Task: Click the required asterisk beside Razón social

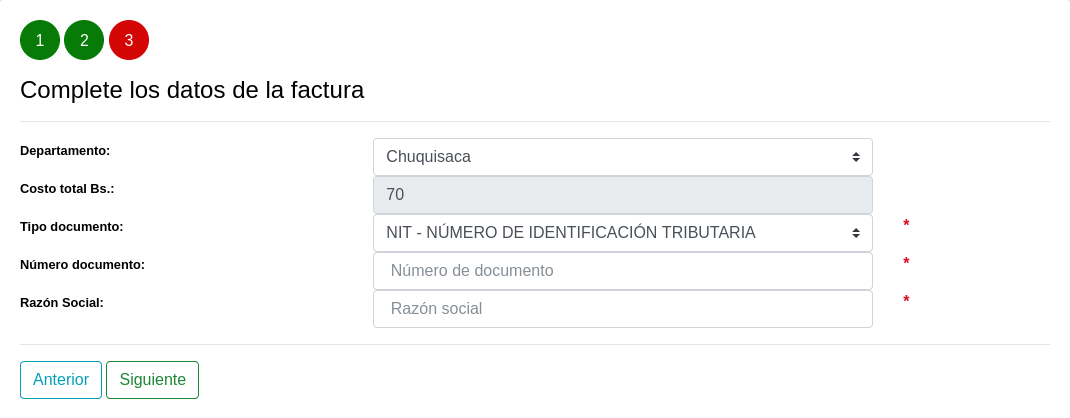Action: coord(906,301)
